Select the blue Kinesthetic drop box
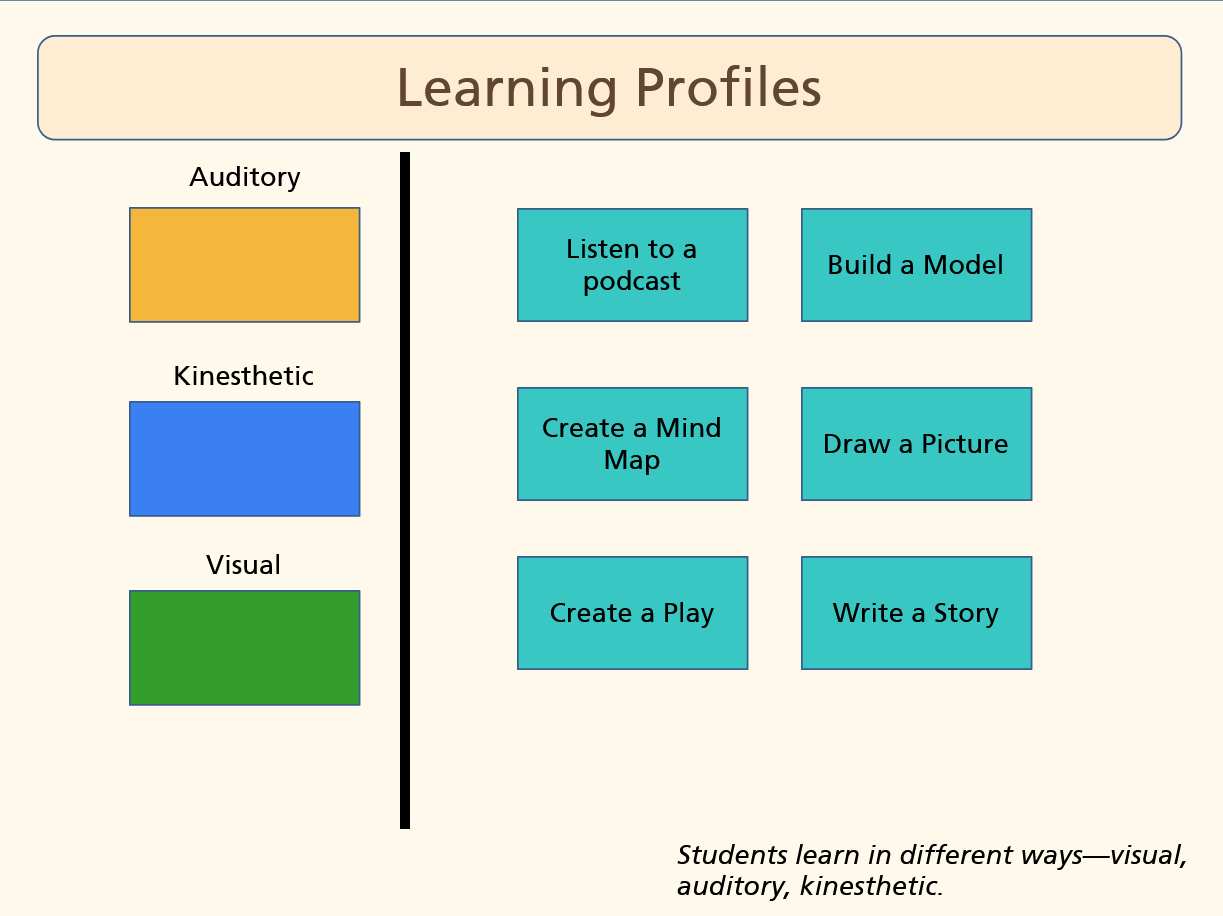 tap(244, 459)
